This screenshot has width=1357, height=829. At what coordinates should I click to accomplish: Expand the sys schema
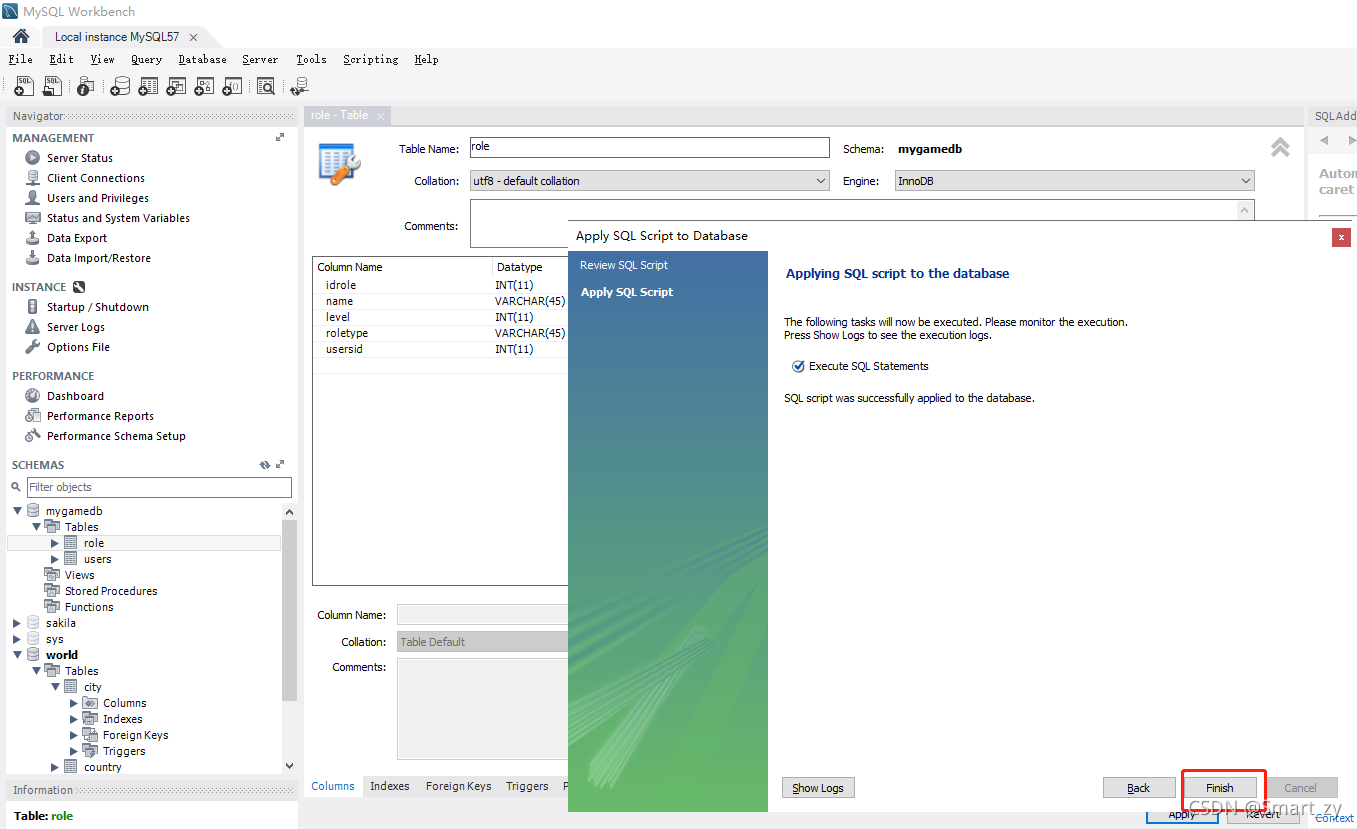[17, 639]
